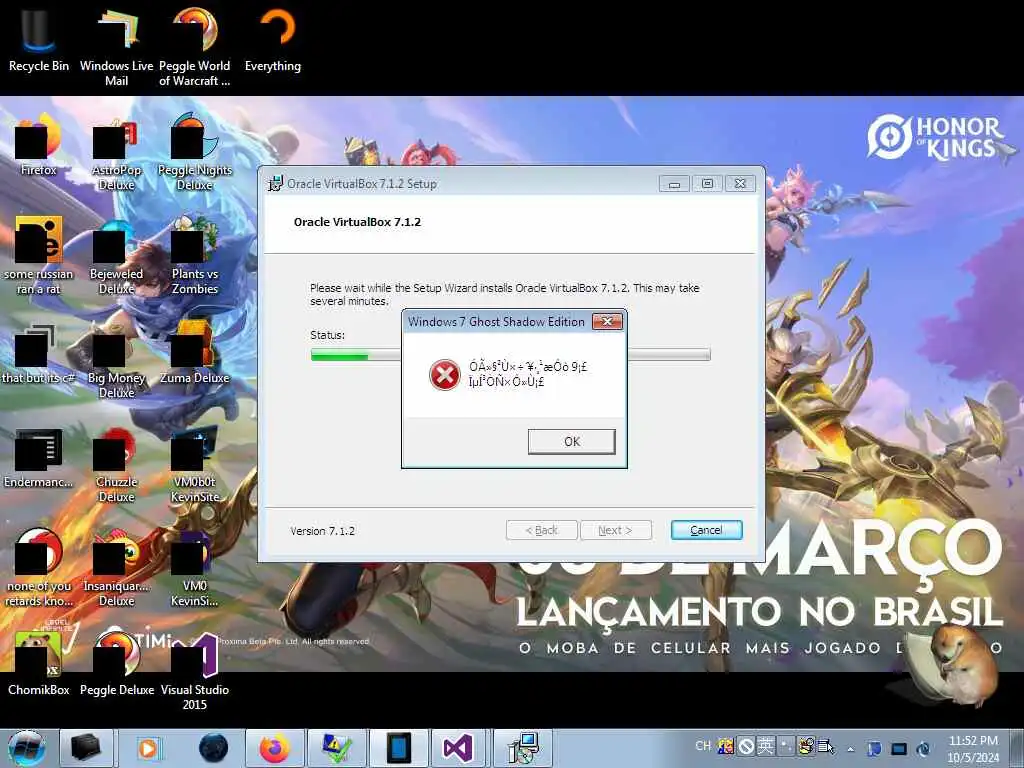Select the 'none of you' desktop icon
The height and width of the screenshot is (768, 1024).
point(39,568)
